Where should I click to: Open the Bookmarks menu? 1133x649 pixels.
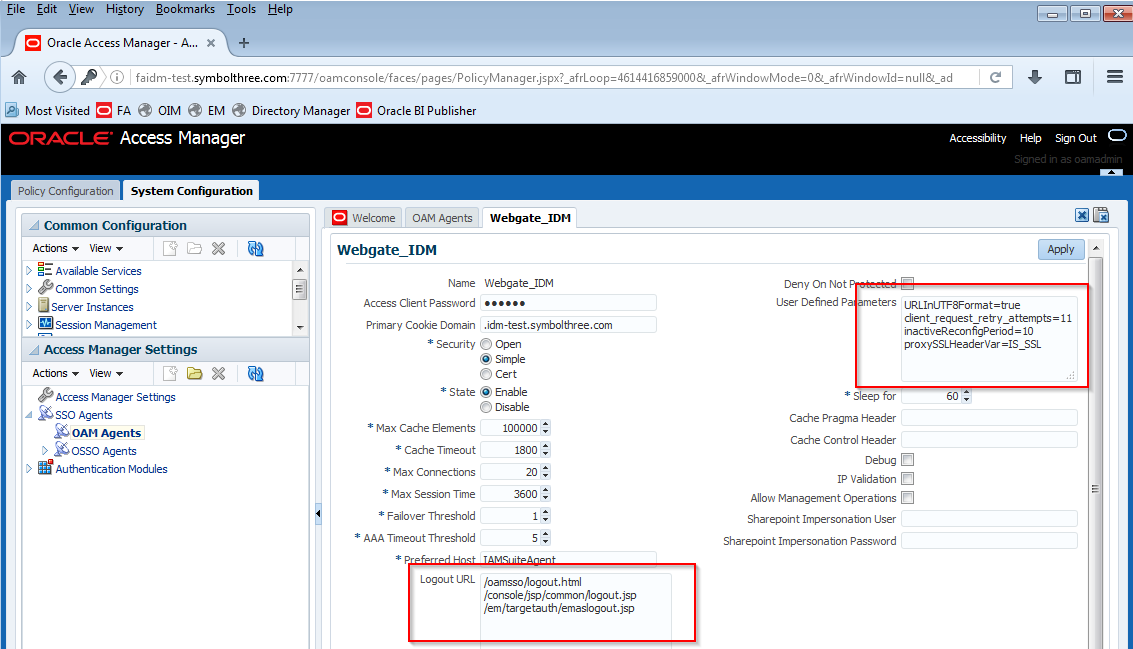click(185, 9)
